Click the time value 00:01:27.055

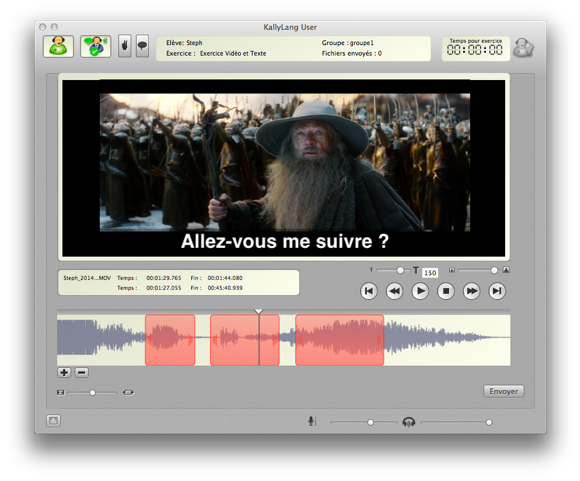coord(163,288)
